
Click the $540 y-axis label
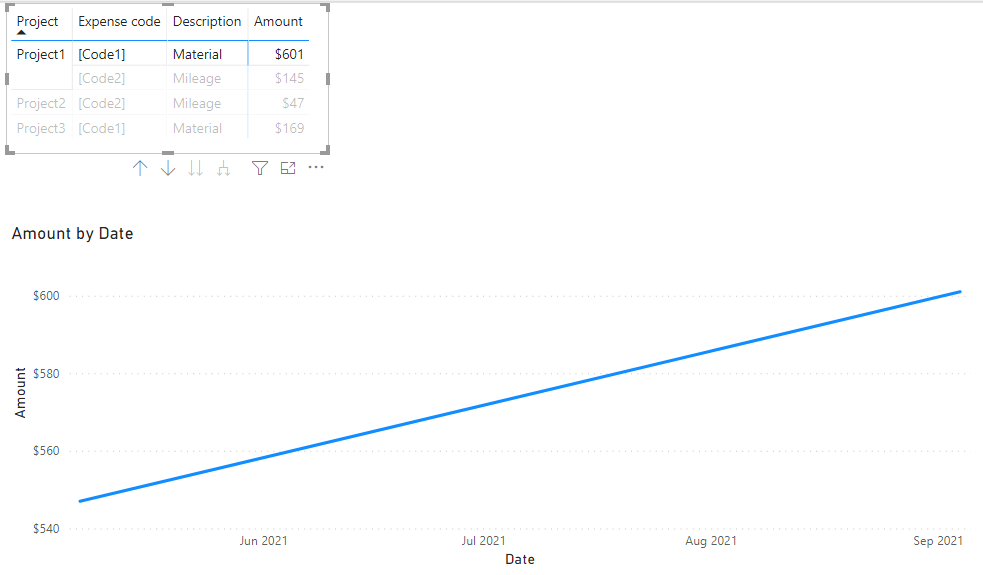(46, 529)
